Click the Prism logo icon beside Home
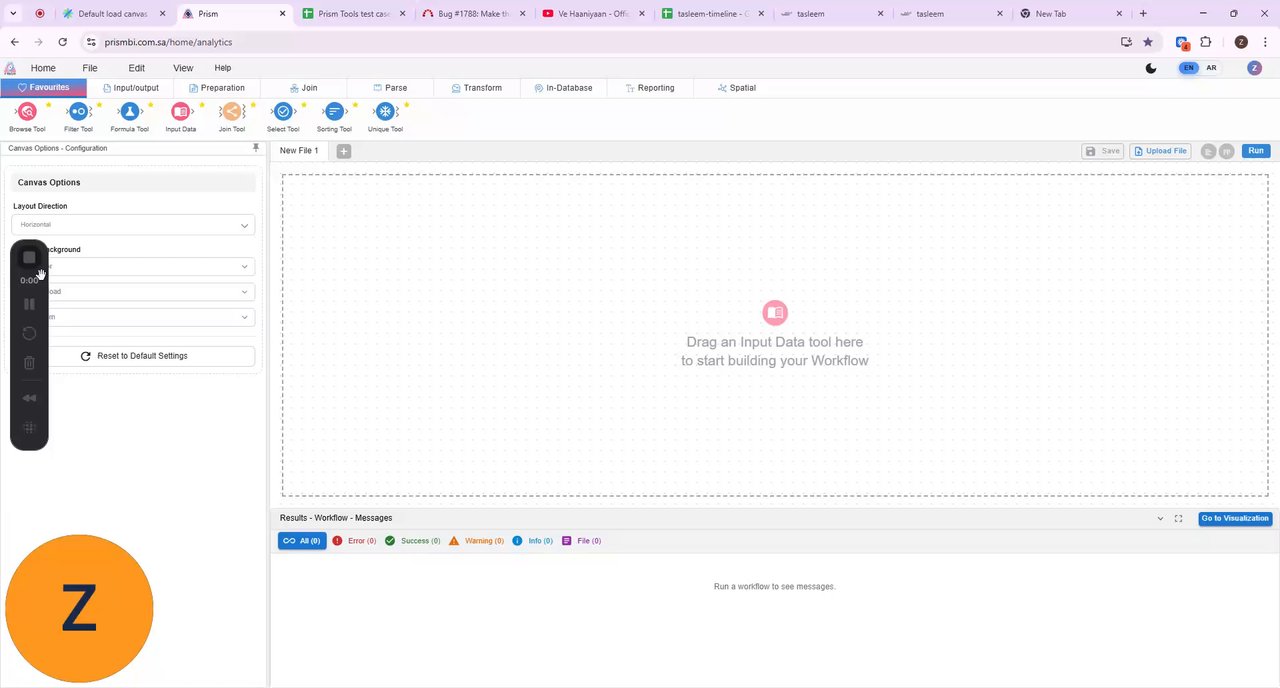Image resolution: width=1280 pixels, height=688 pixels. (10, 68)
